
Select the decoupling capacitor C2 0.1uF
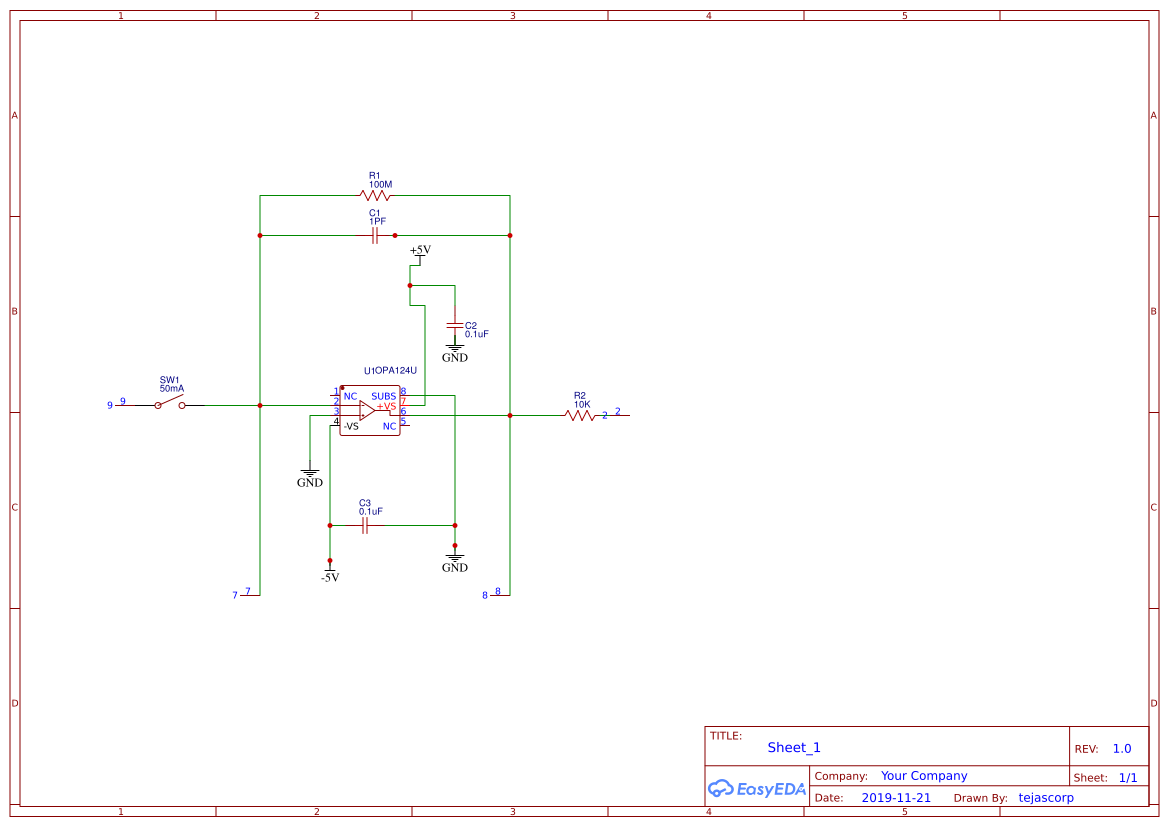click(x=456, y=326)
